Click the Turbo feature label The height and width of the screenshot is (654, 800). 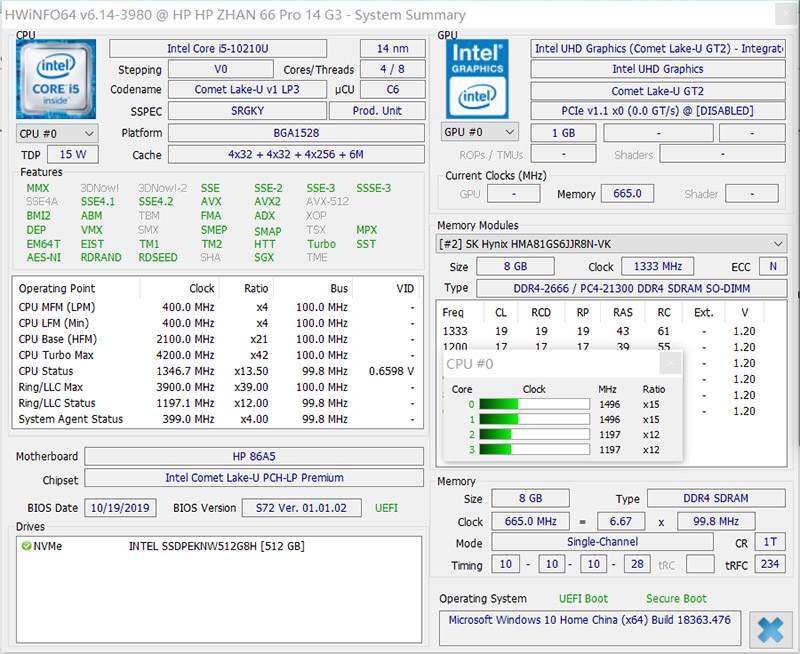click(321, 244)
